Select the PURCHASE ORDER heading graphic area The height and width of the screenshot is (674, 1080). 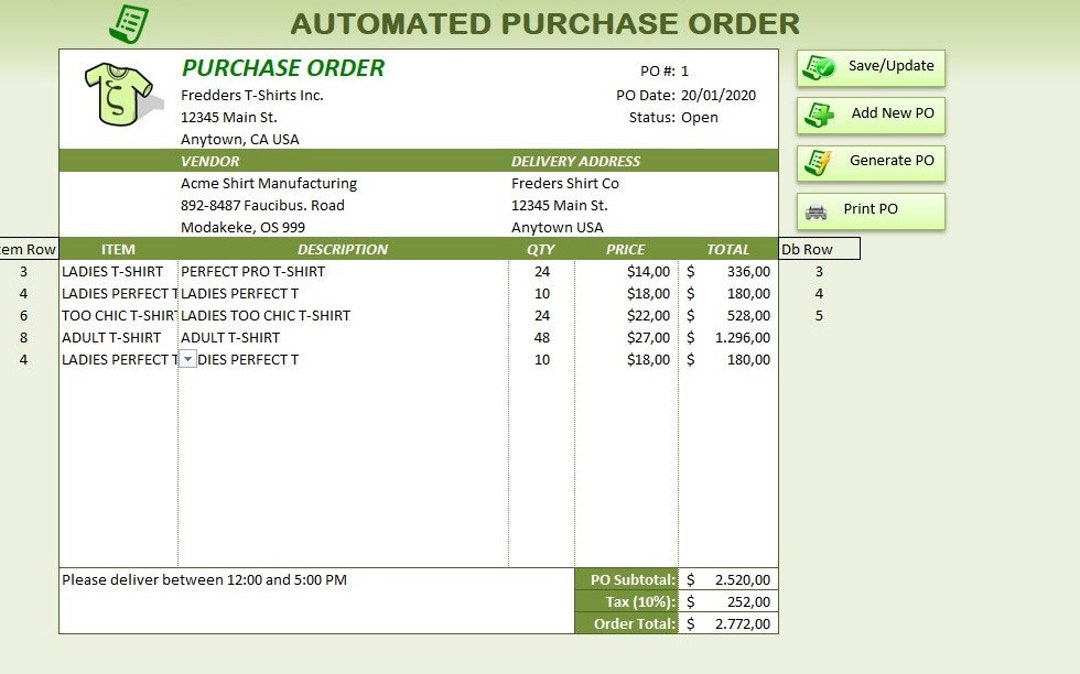[x=284, y=69]
